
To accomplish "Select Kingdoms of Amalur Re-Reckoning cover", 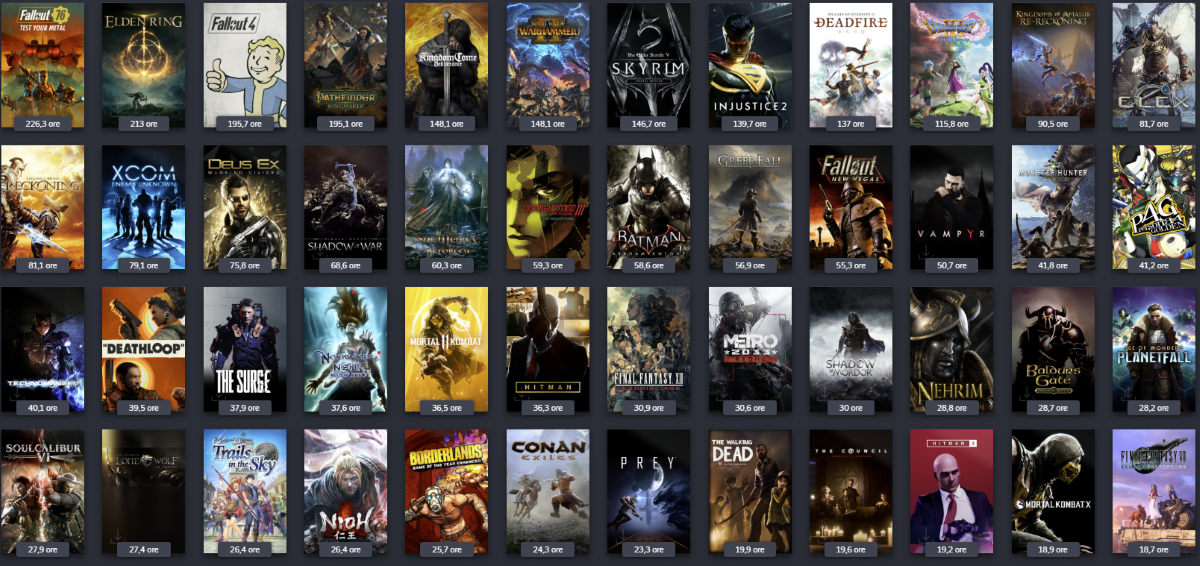I will (1053, 65).
